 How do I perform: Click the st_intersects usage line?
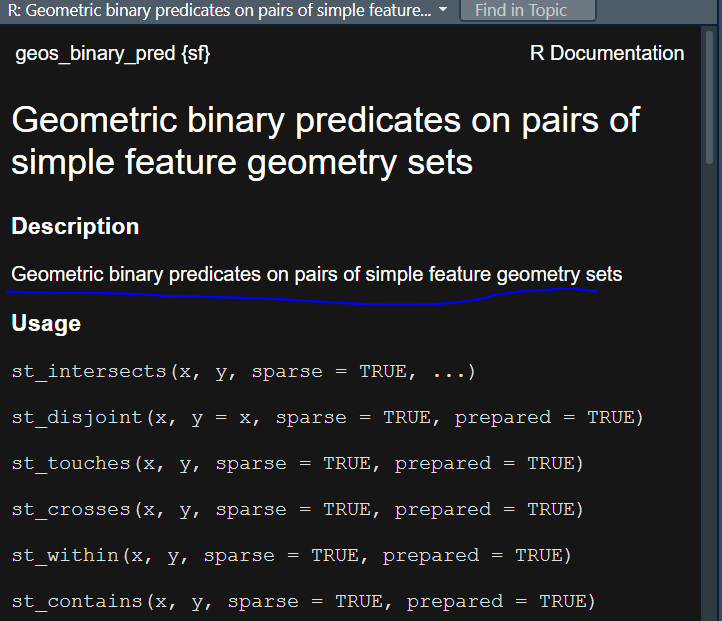(244, 371)
